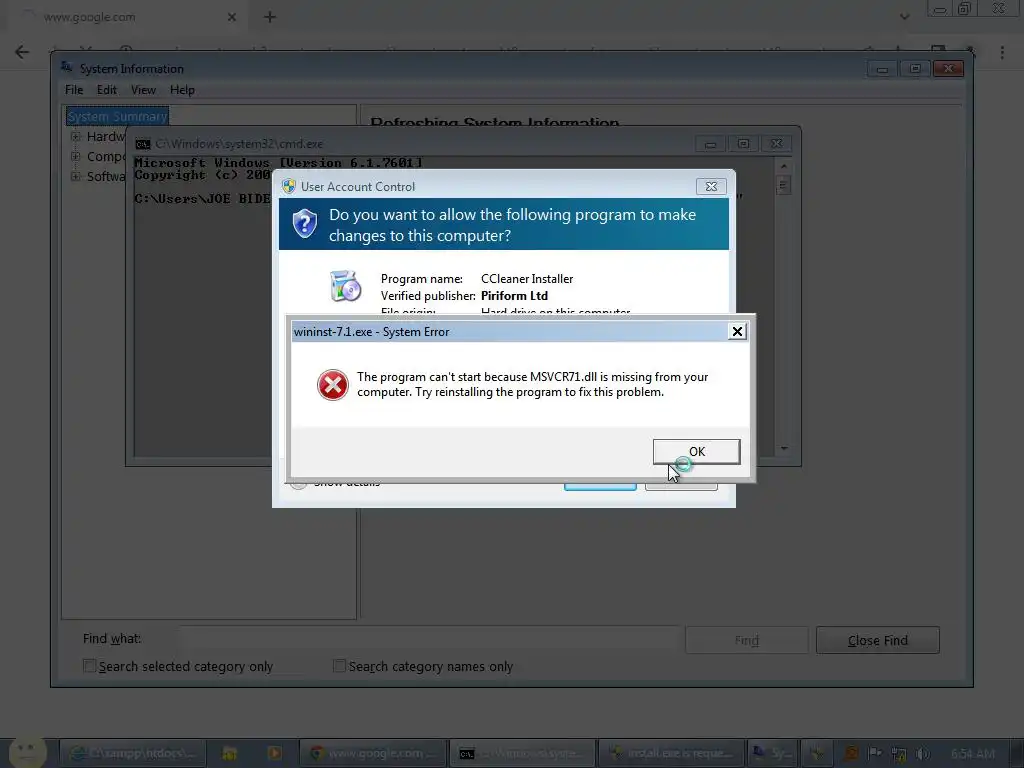Switch to cmd.exe taskbar item

(522, 753)
